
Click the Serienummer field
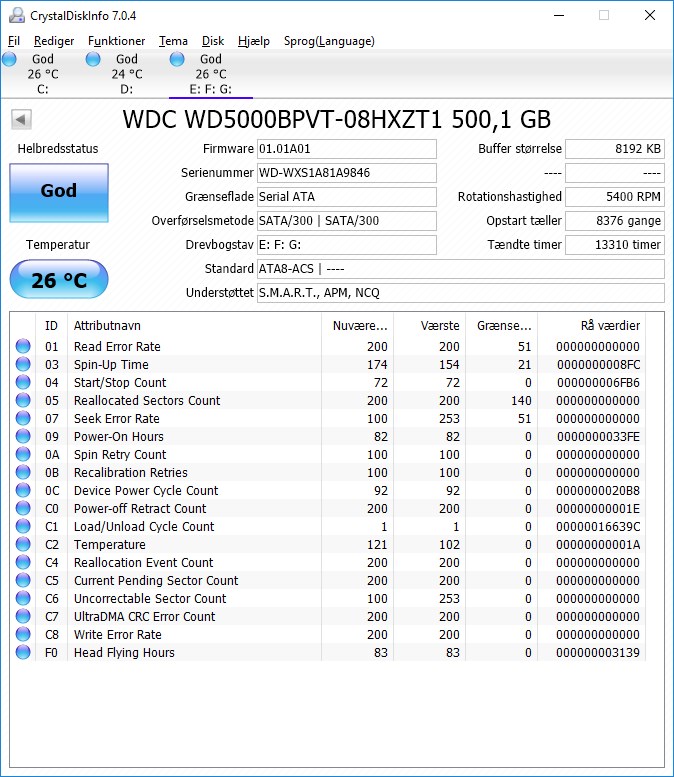(347, 173)
